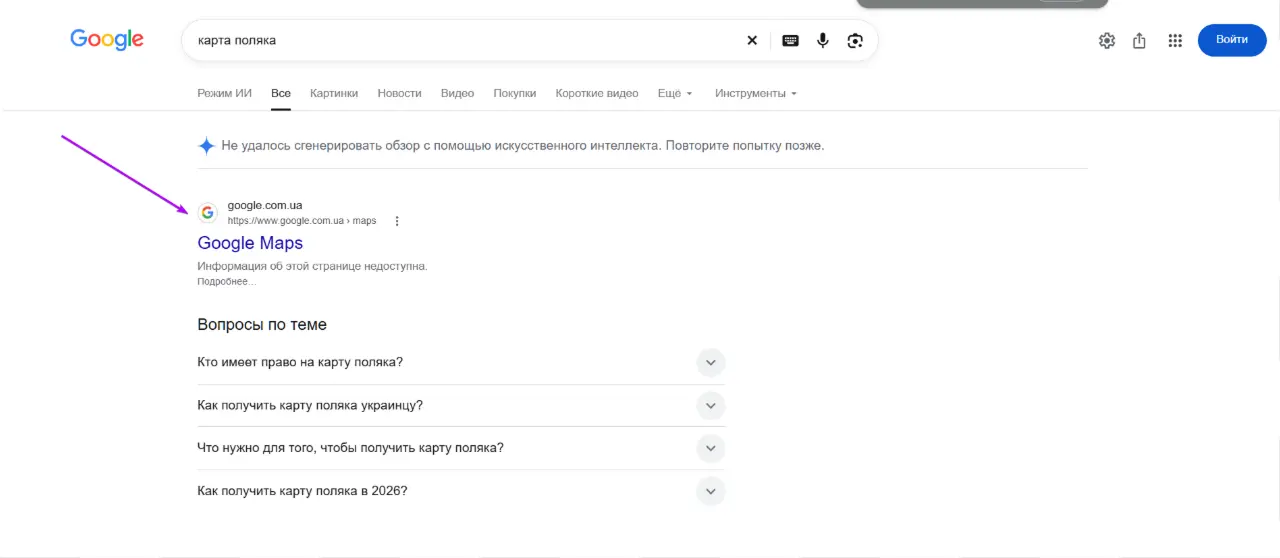
Task: Click the google.com.ua site name
Action: pos(265,205)
